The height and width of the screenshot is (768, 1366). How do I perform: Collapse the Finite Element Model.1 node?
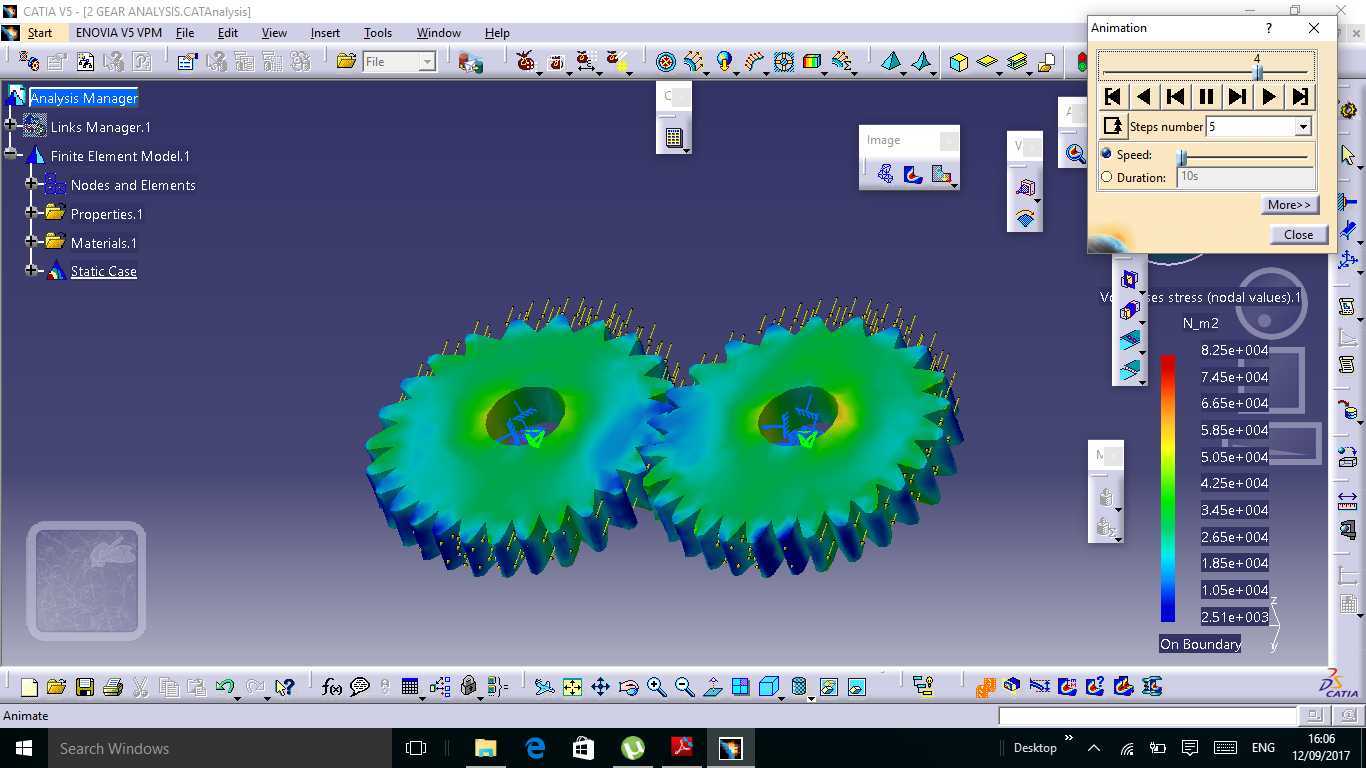coord(11,155)
